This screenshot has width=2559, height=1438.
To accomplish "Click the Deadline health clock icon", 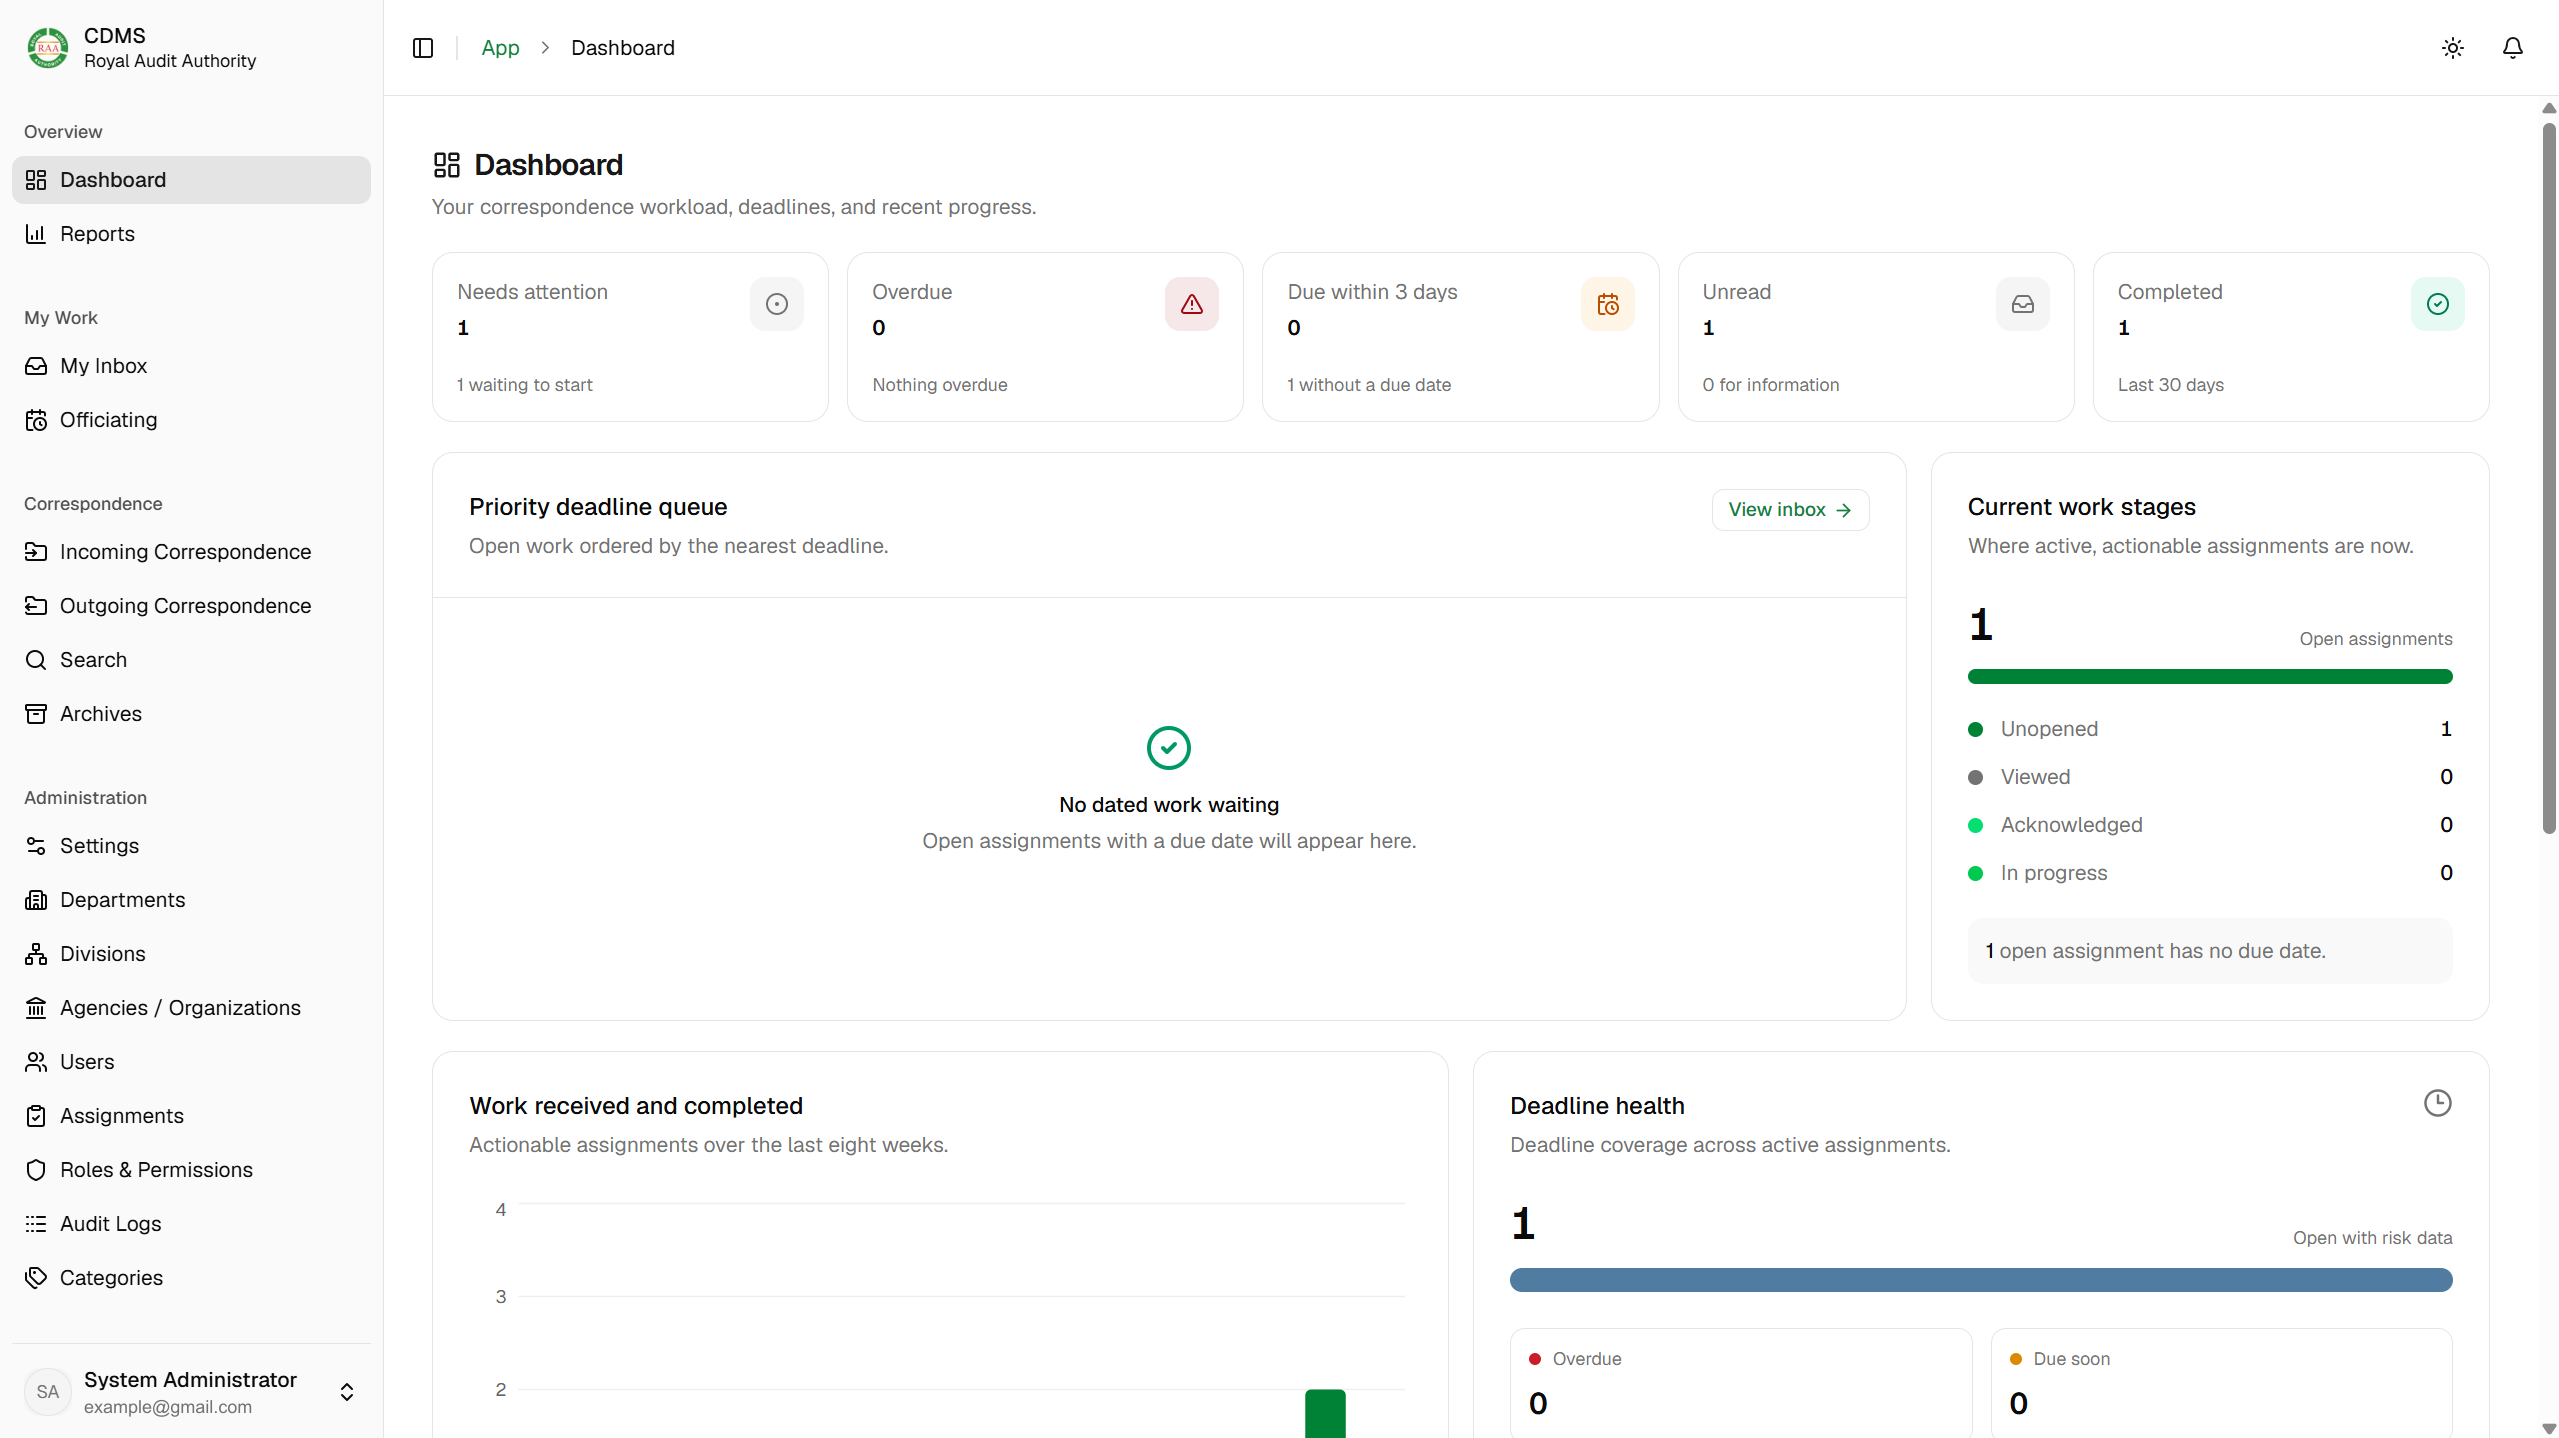I will coord(2438,1103).
